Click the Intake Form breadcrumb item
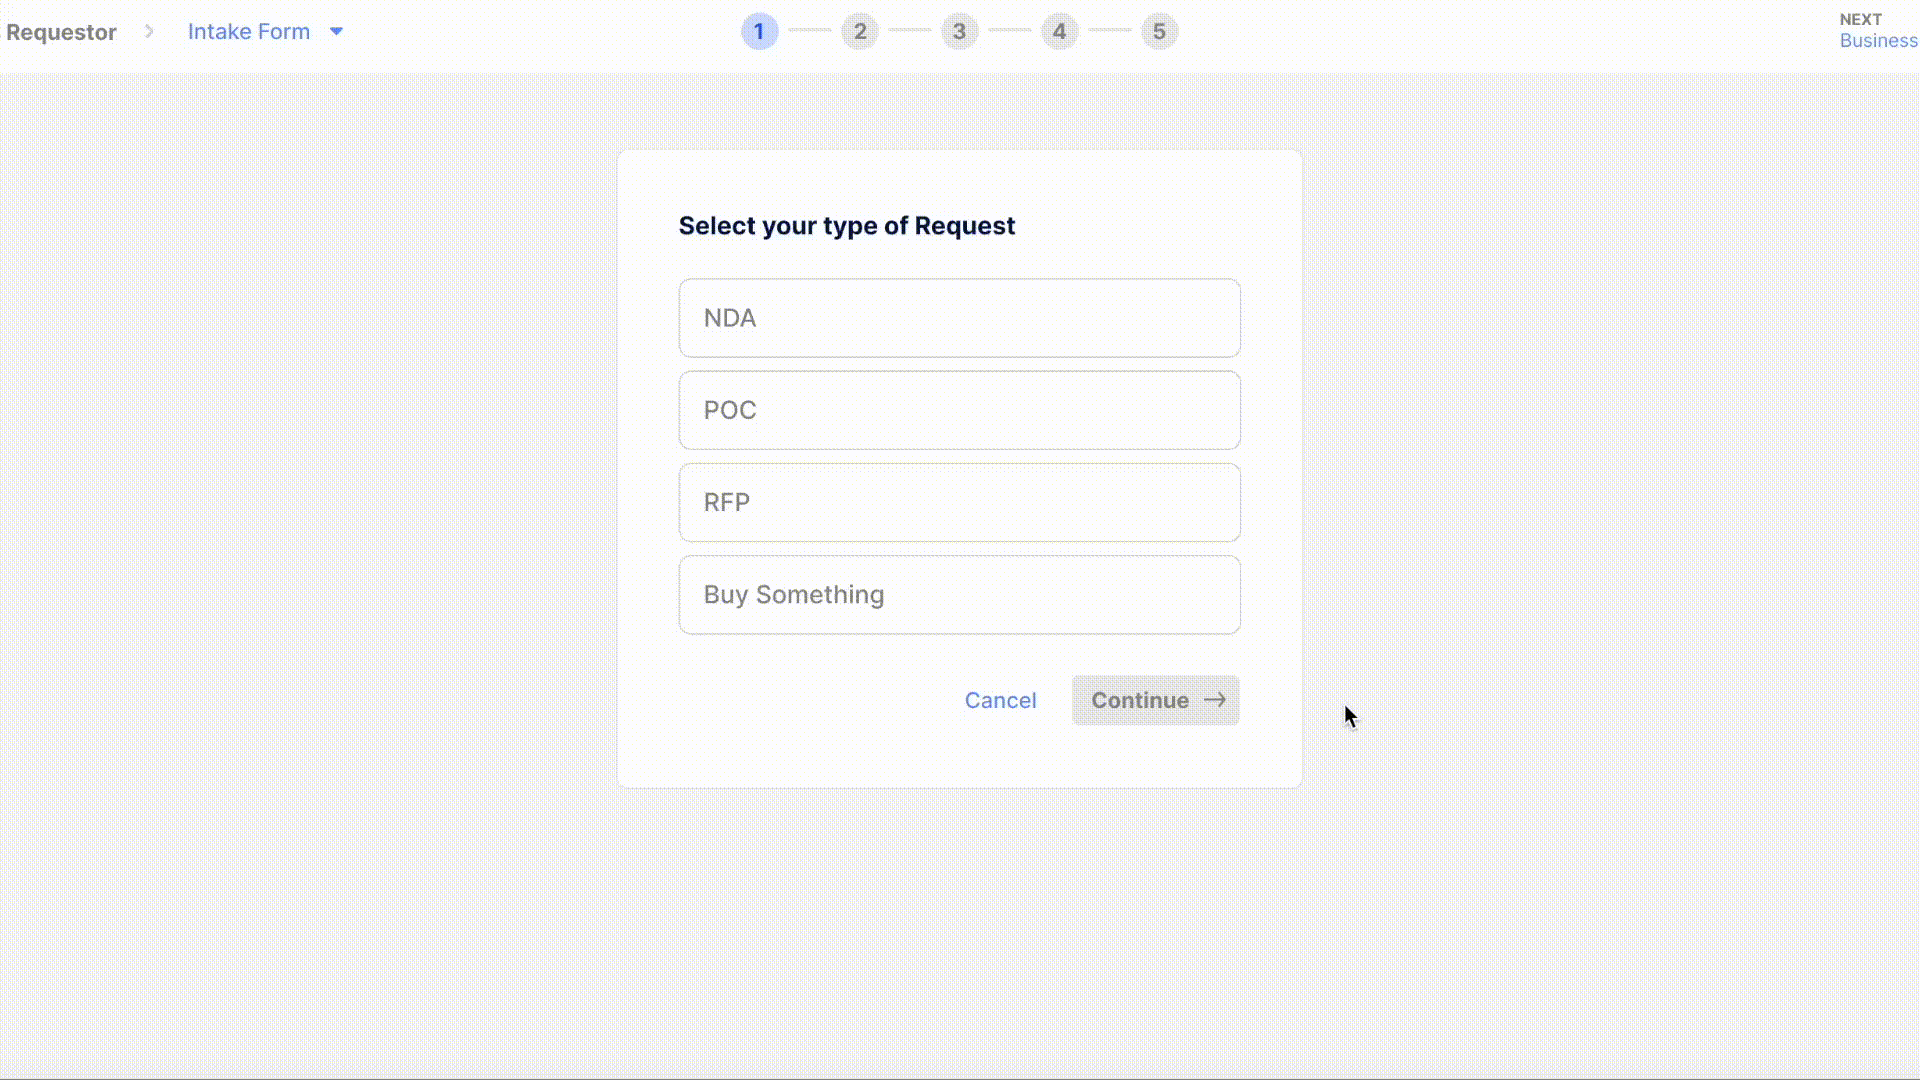This screenshot has height=1080, width=1920. (x=249, y=31)
